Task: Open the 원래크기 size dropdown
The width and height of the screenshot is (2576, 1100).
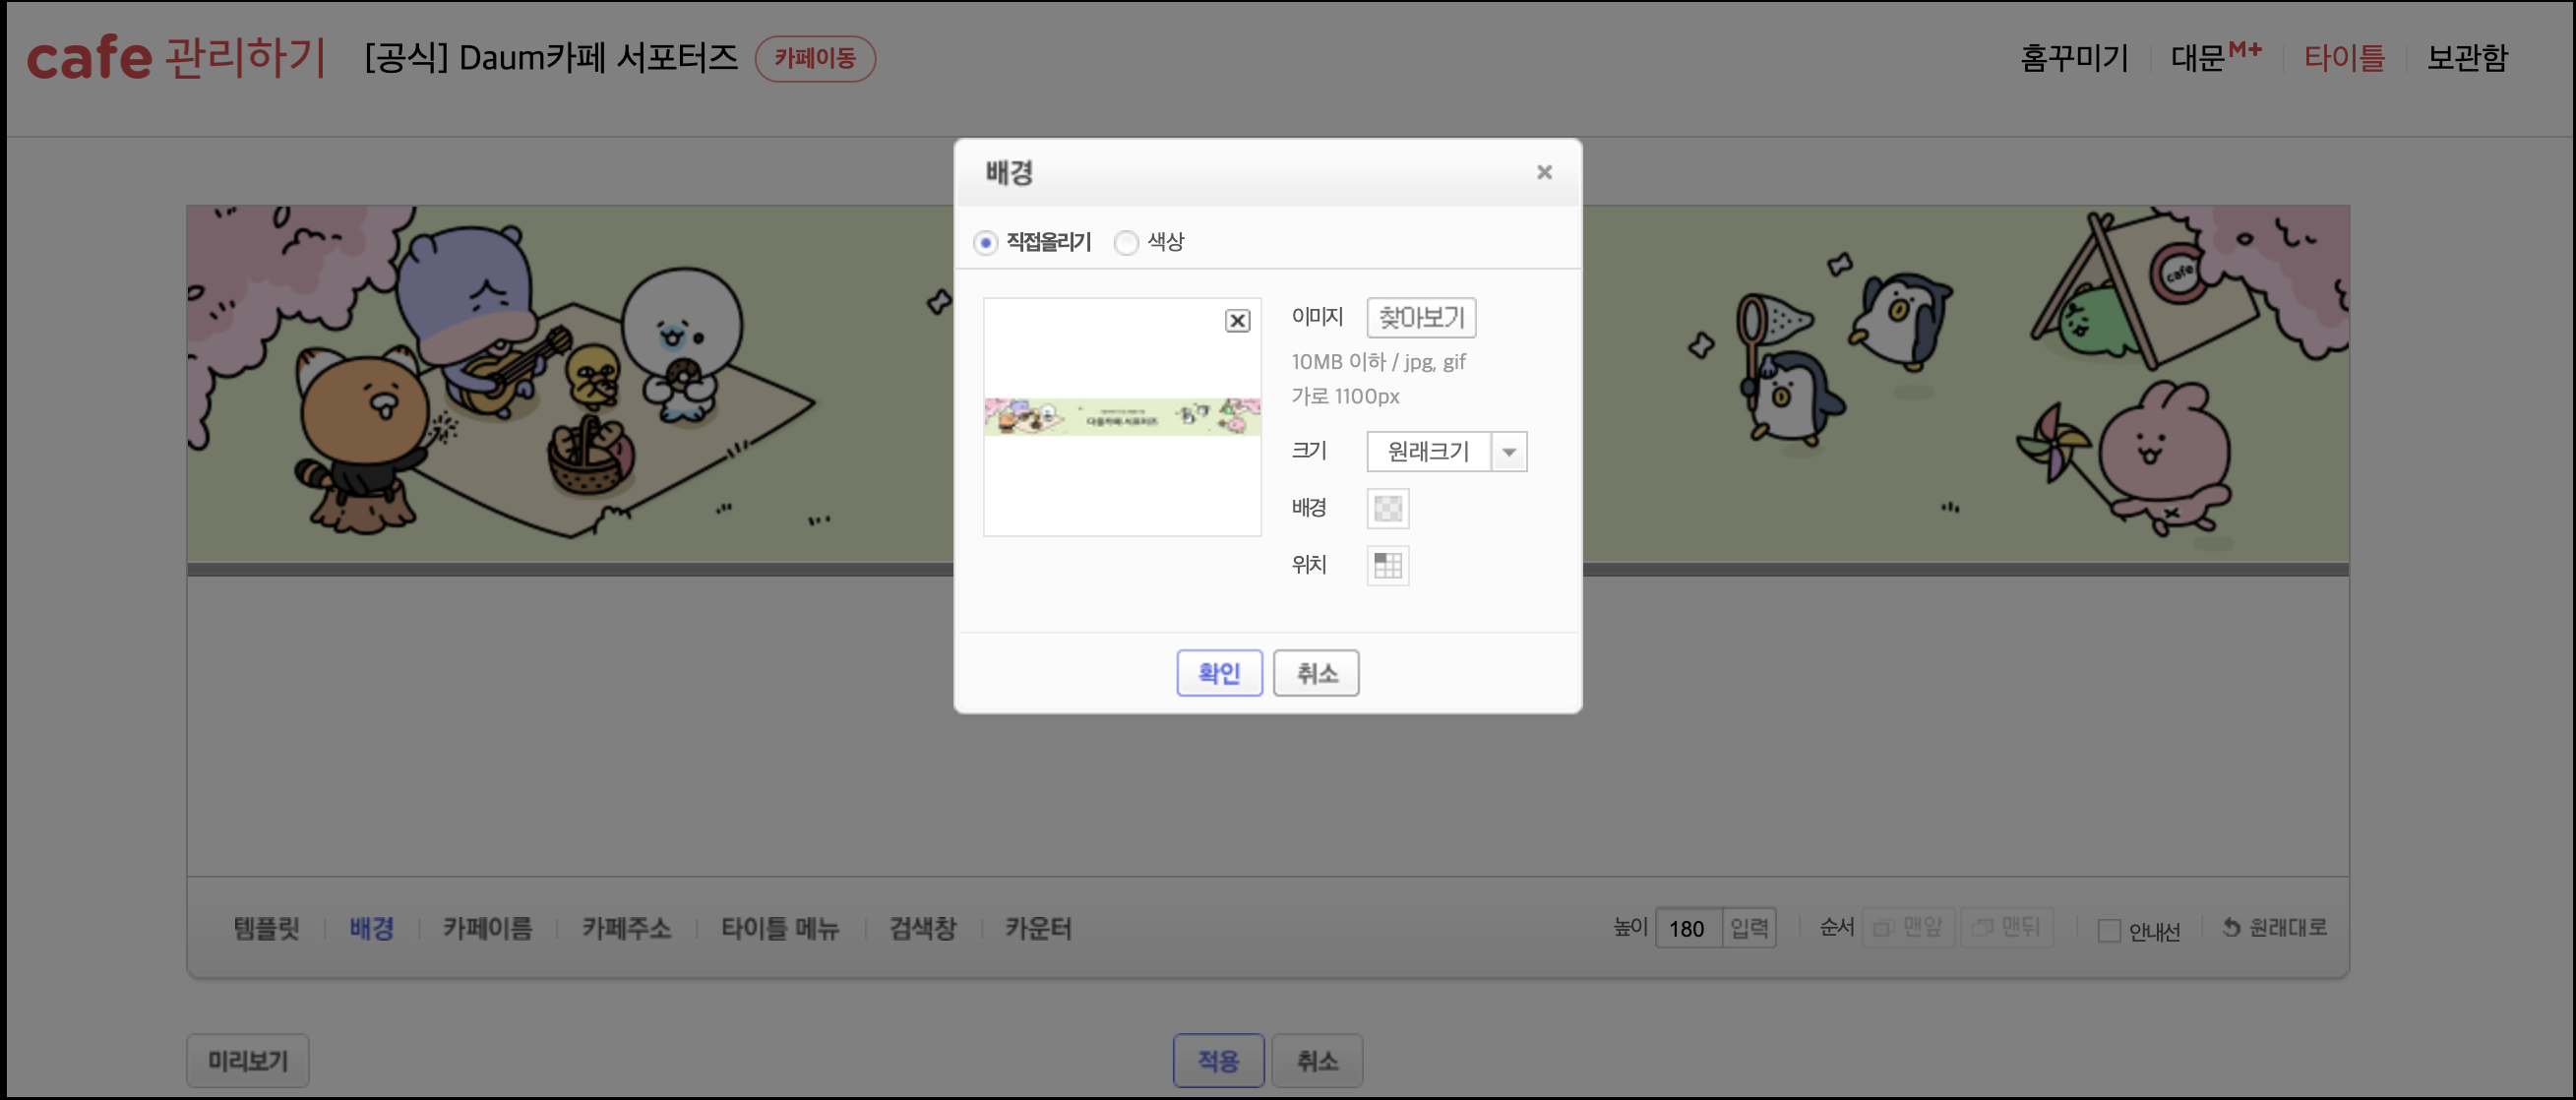Action: coord(1446,452)
